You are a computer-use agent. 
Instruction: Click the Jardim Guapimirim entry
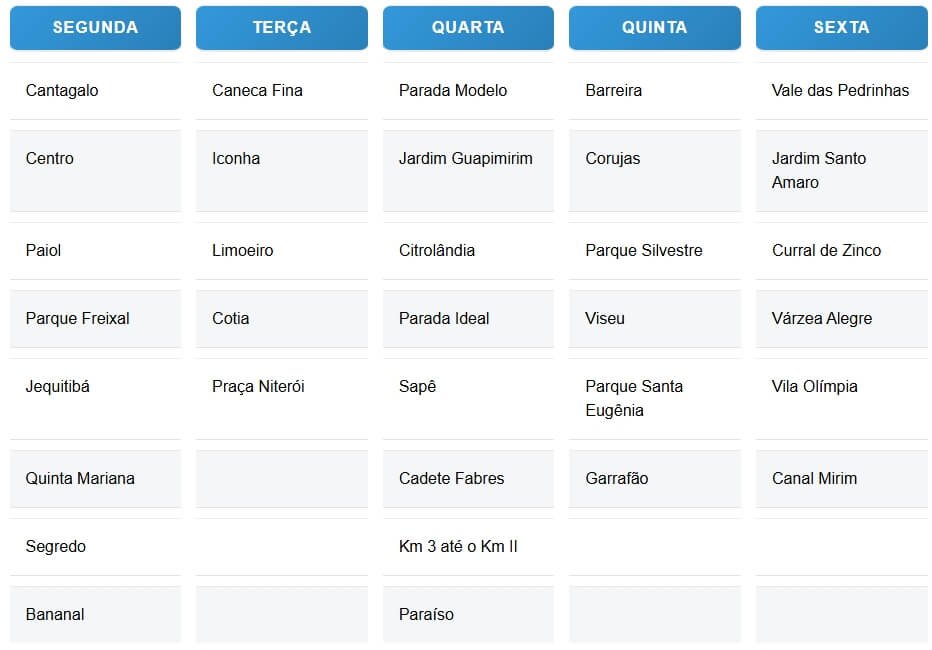pos(465,158)
